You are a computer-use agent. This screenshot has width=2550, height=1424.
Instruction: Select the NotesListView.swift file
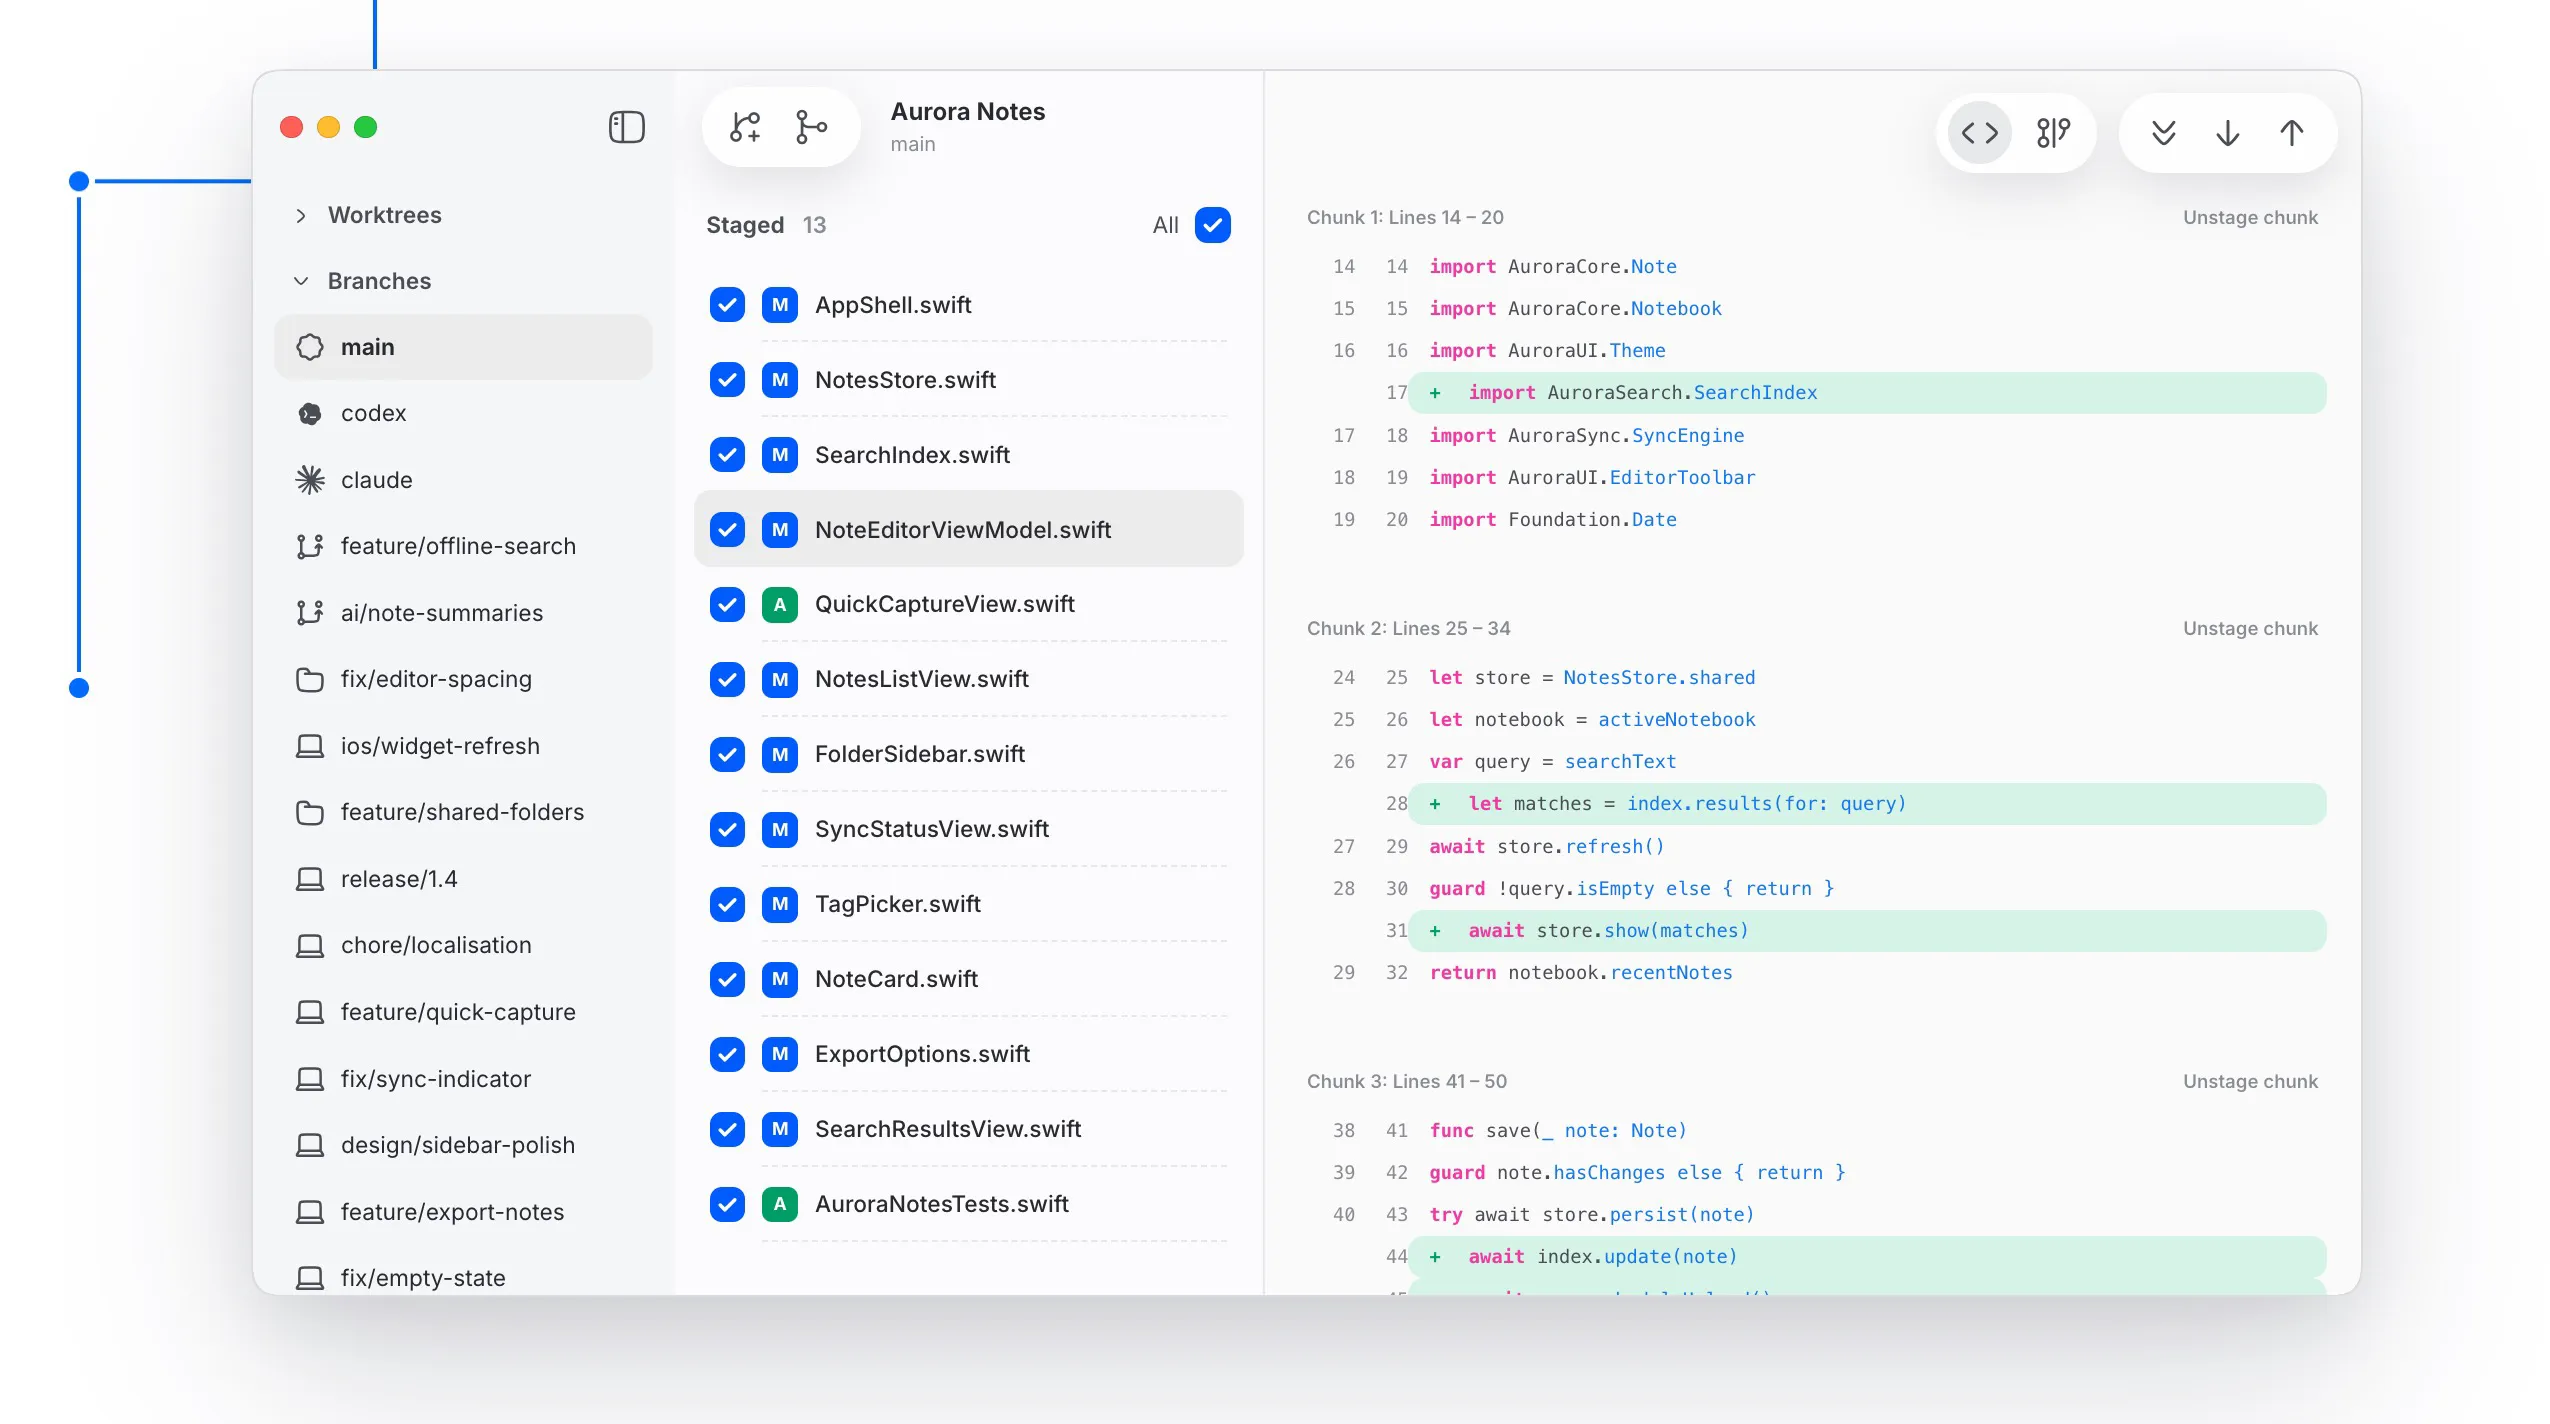pos(968,679)
